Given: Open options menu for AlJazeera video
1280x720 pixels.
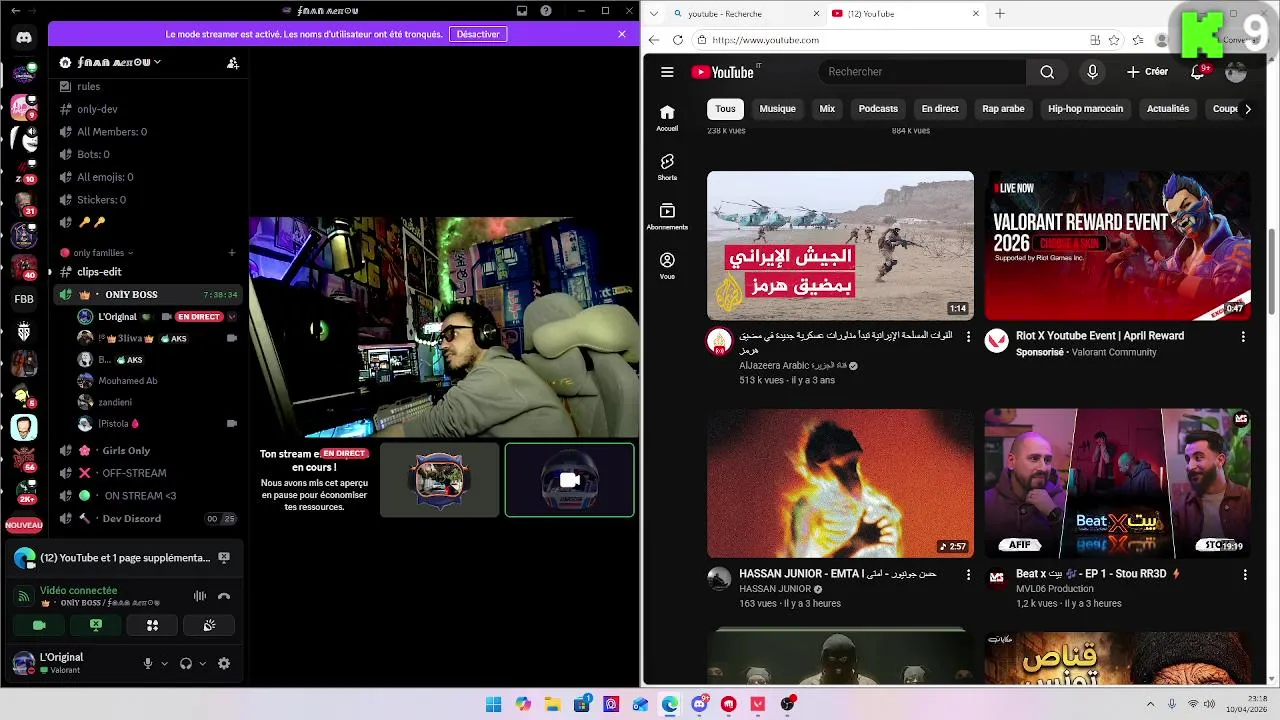Looking at the screenshot, I should tap(968, 337).
